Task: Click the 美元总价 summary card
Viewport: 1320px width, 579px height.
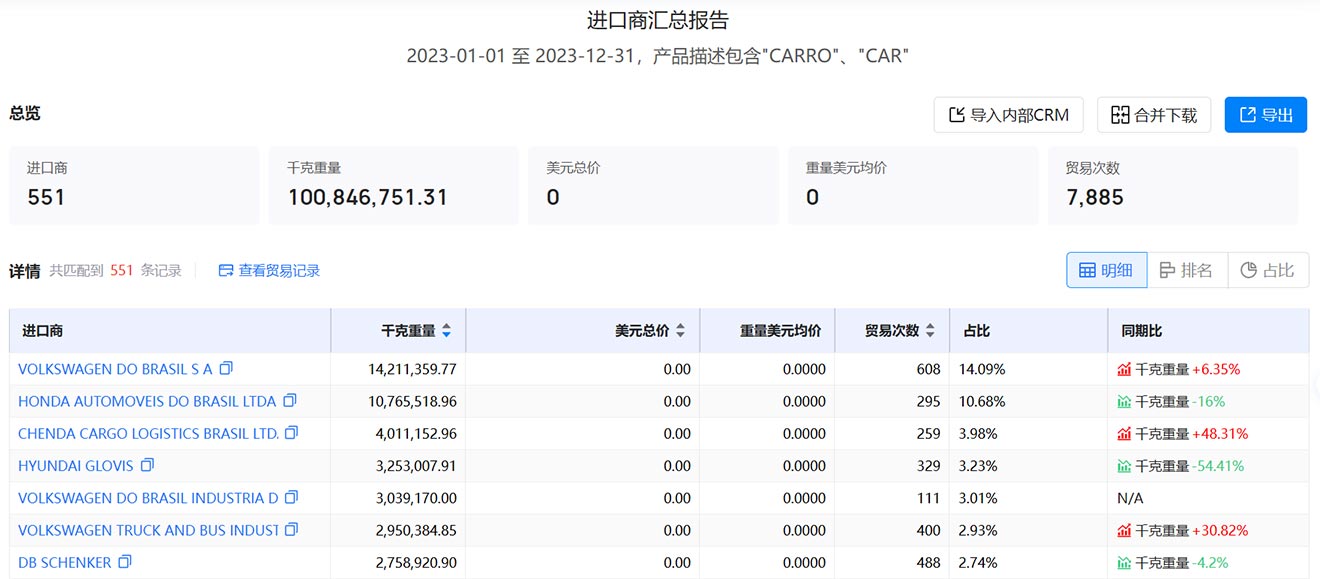Action: (x=654, y=185)
